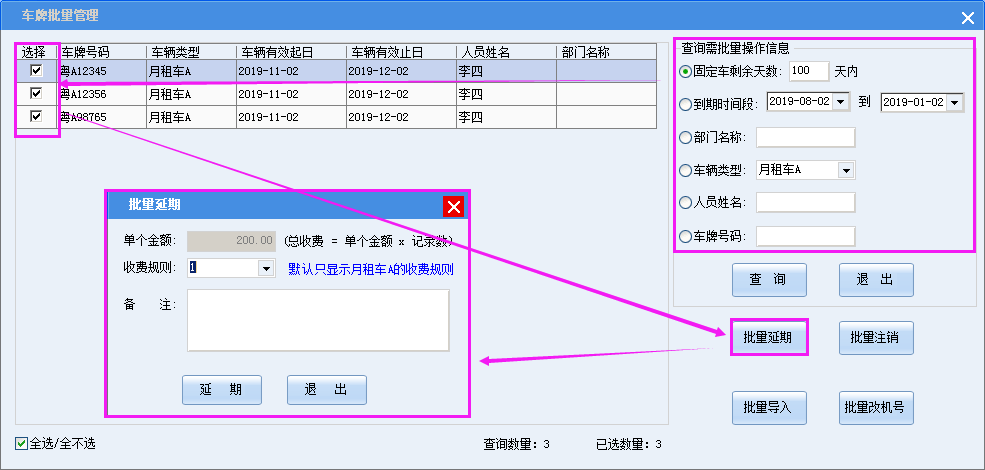Choose the 车辆类型 radio button
The height and width of the screenshot is (470, 985).
click(686, 170)
